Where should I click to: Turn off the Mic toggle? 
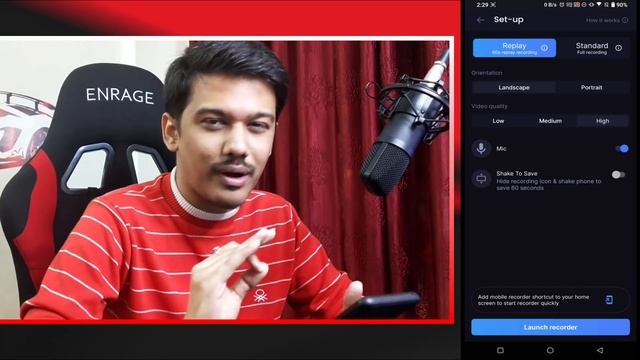[622, 148]
